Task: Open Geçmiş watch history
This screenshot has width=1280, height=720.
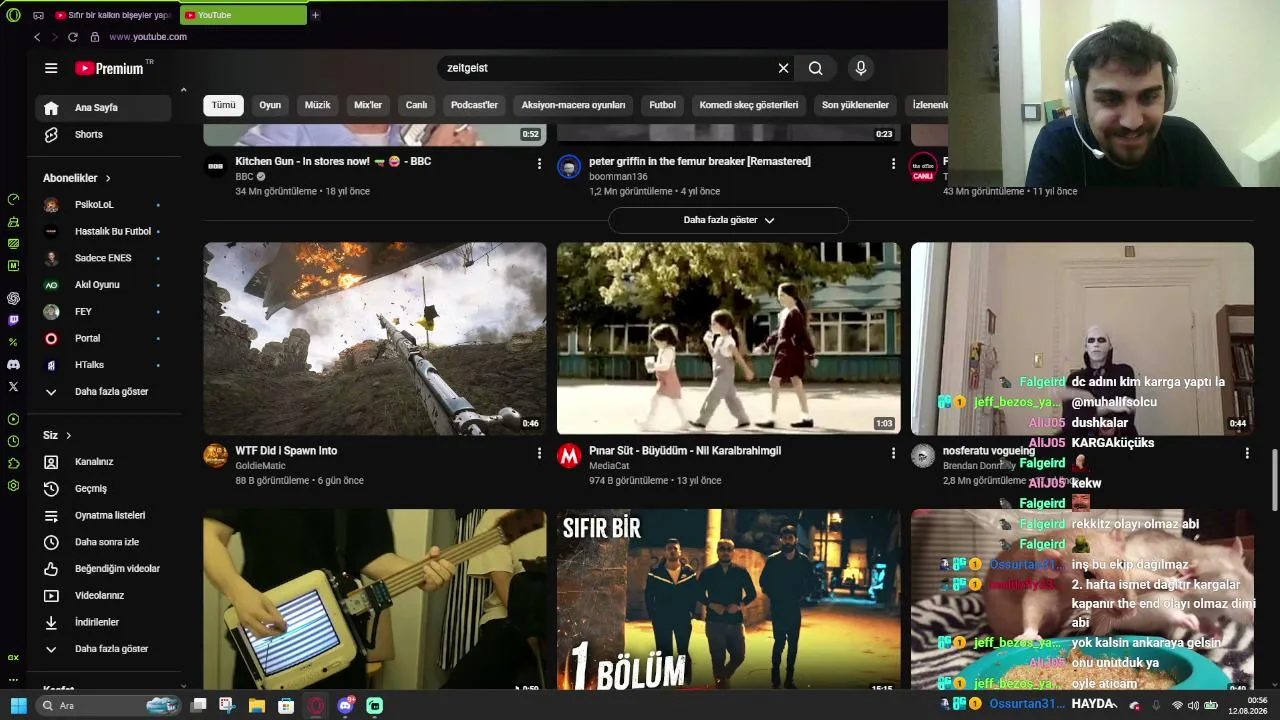Action: pos(104,488)
